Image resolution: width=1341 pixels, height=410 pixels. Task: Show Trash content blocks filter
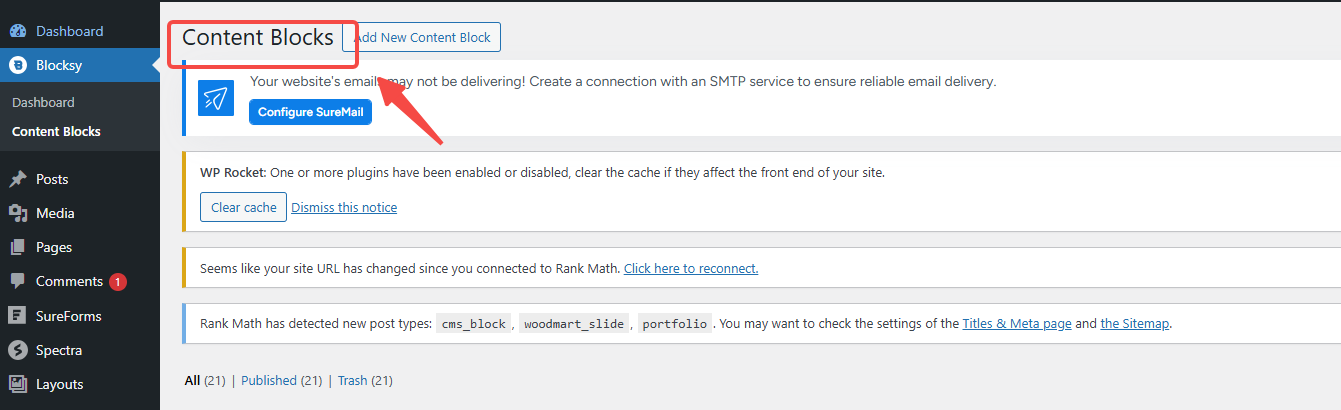click(353, 381)
